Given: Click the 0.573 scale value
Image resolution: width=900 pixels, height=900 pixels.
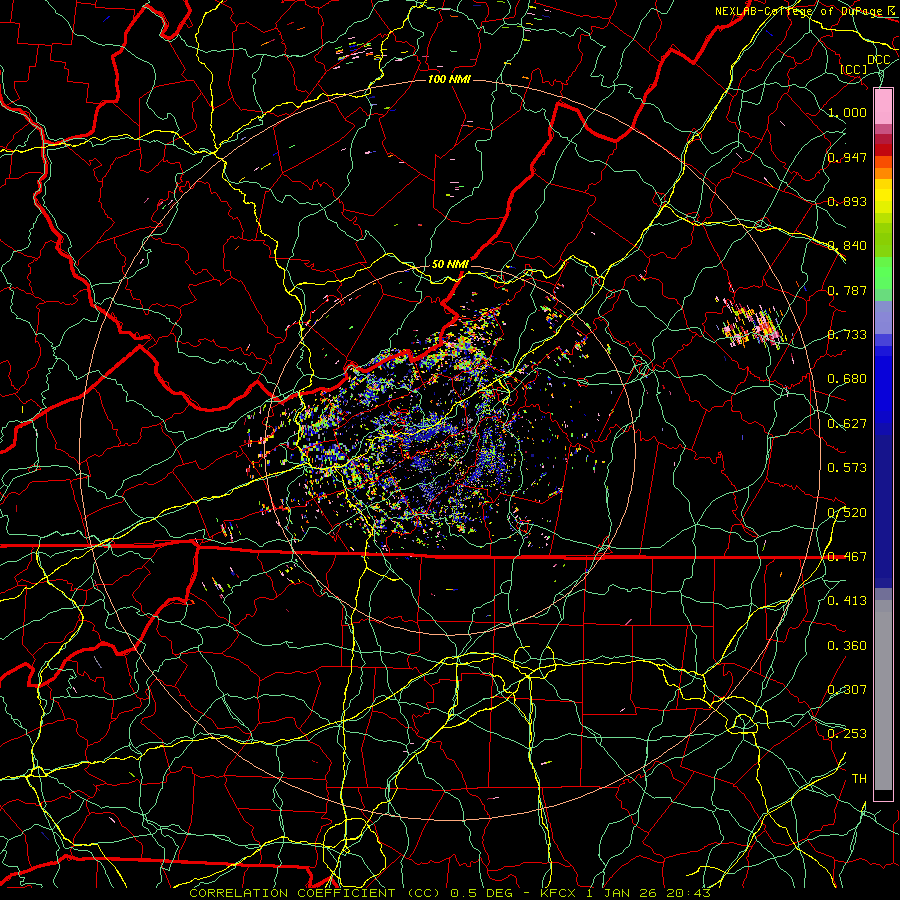Looking at the screenshot, I should pos(847,468).
